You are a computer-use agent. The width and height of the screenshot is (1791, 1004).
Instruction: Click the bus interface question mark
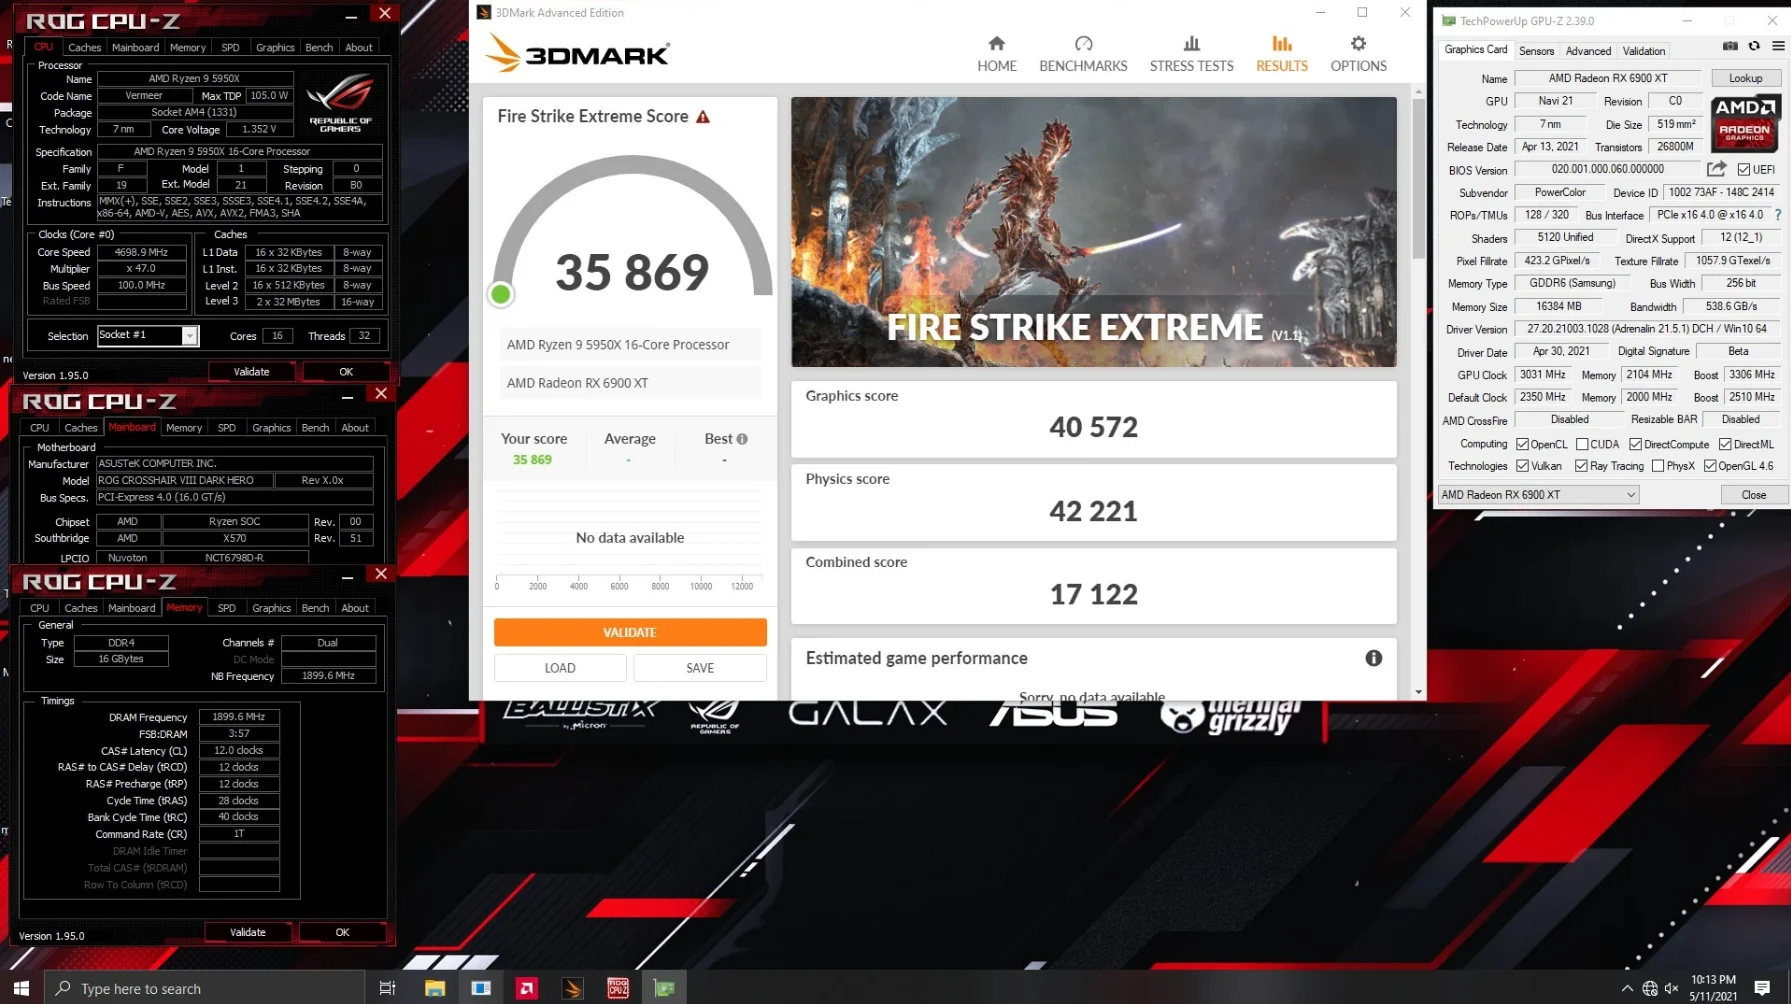1777,215
